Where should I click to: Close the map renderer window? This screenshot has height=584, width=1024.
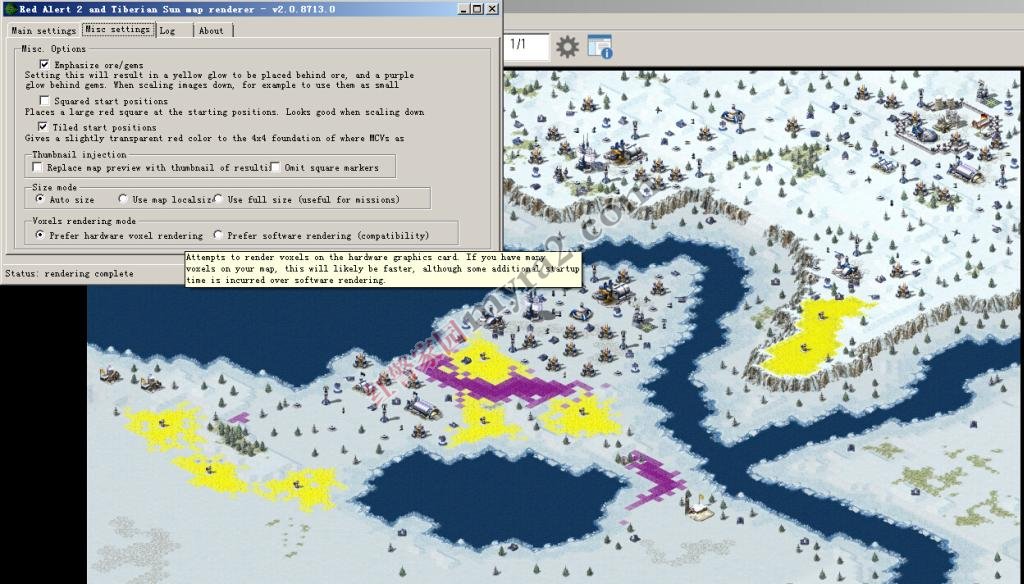pos(492,8)
